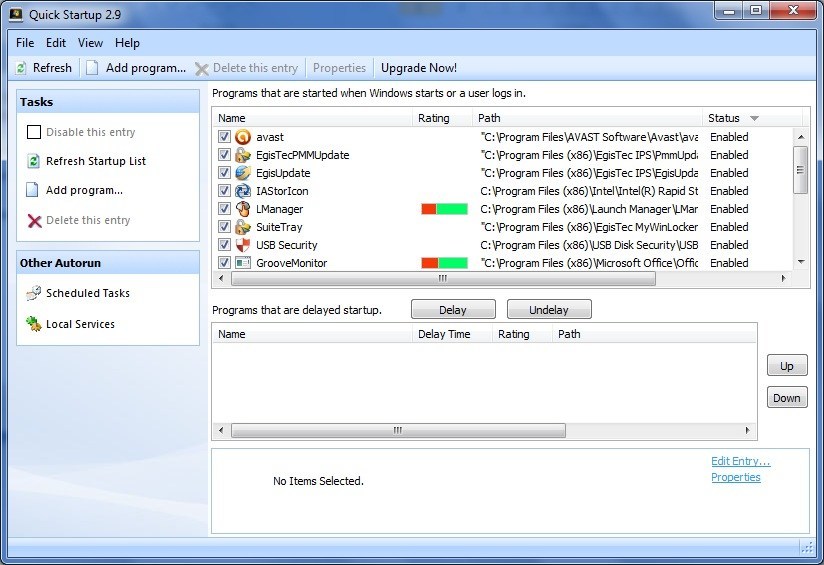This screenshot has width=824, height=565.
Task: Uncheck the USB Security checkbox
Action: tap(224, 245)
